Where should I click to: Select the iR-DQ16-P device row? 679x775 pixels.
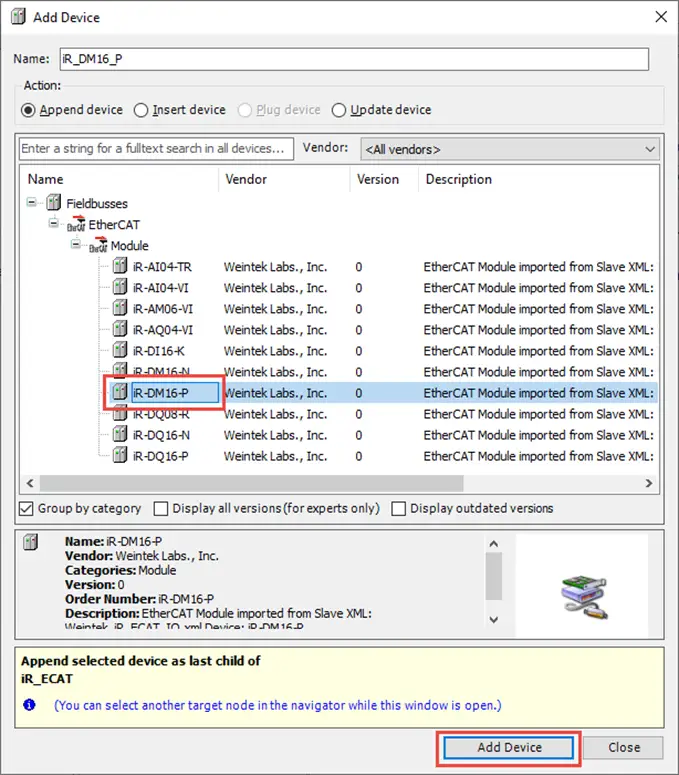339,456
